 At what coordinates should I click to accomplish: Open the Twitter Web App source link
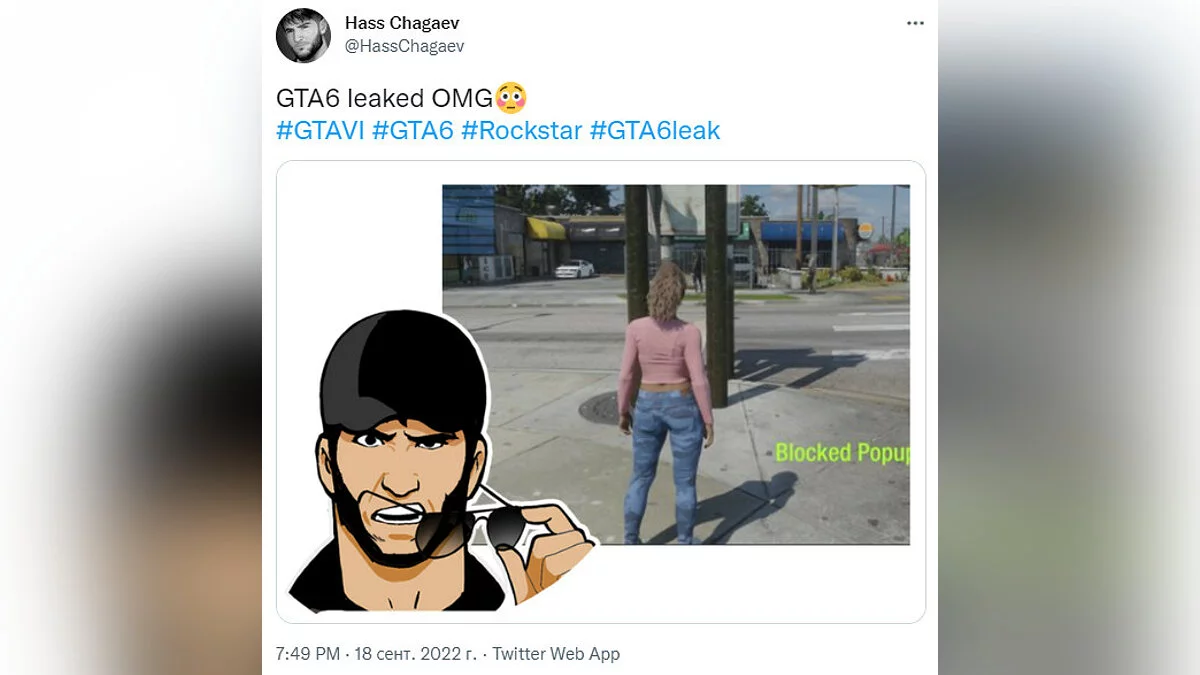click(556, 654)
